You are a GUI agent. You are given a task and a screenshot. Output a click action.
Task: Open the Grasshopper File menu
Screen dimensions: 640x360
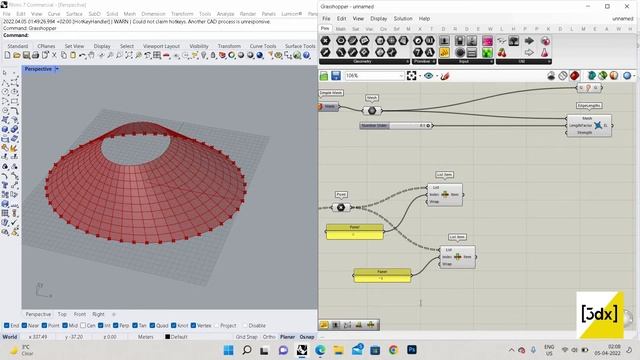click(326, 18)
